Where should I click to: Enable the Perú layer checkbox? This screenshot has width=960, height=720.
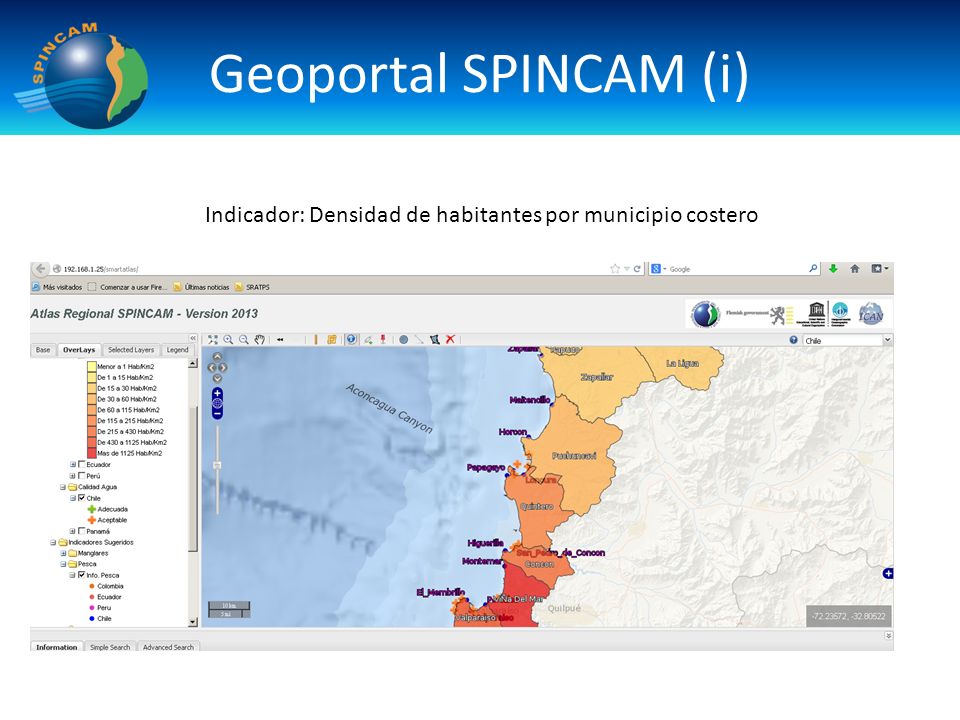point(81,476)
